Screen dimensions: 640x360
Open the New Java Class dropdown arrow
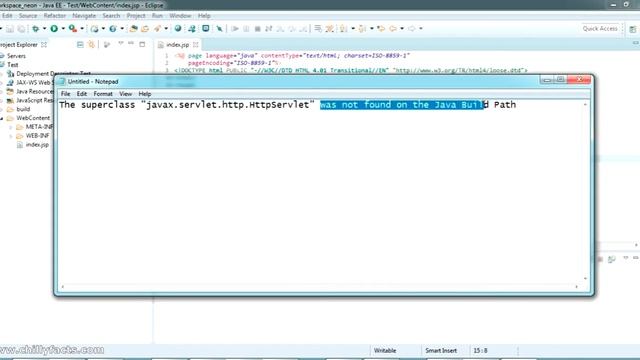[122, 29]
